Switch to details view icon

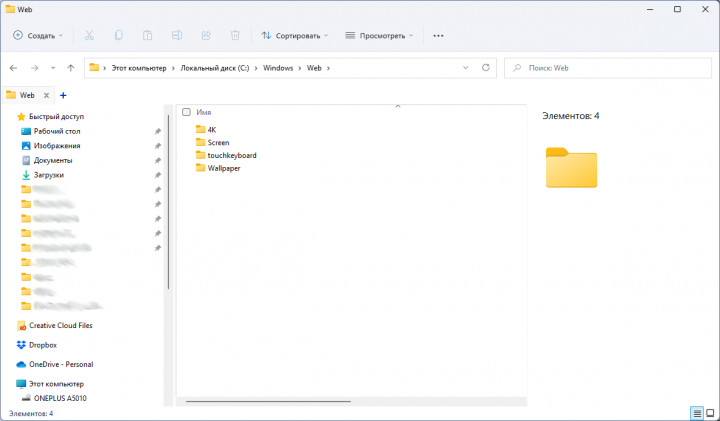[697, 413]
